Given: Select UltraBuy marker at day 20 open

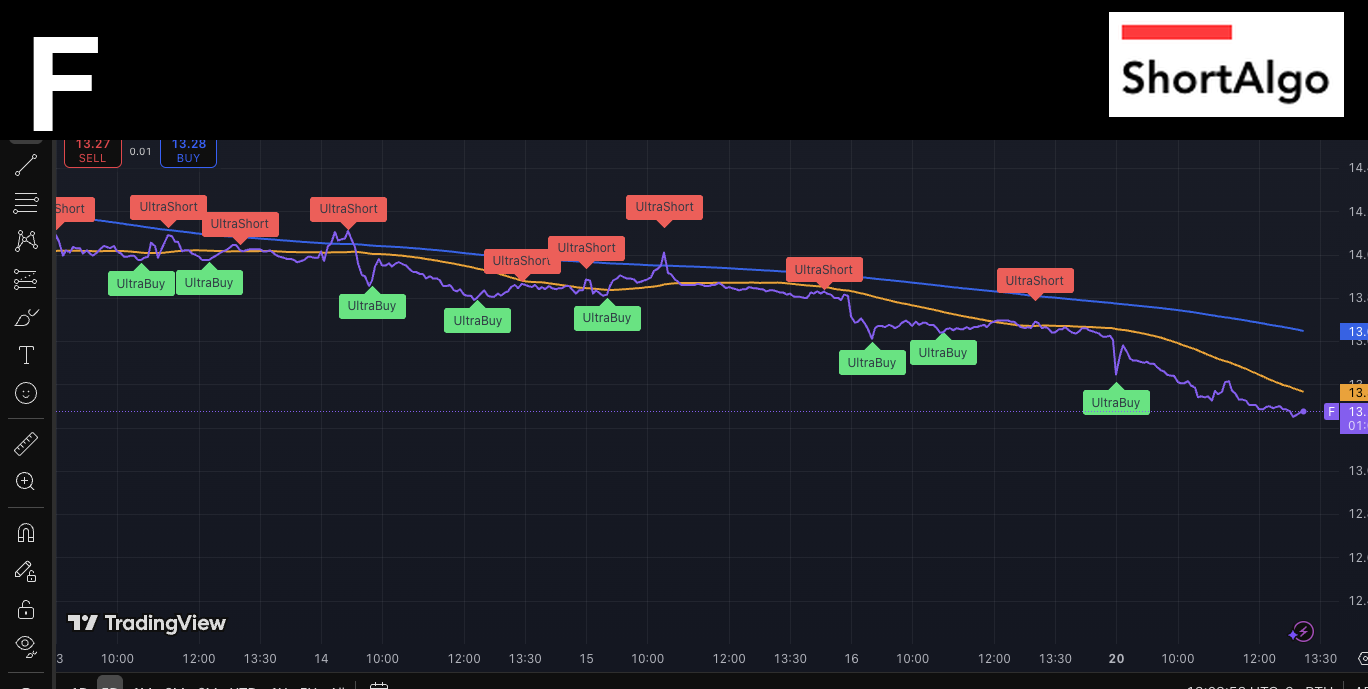Looking at the screenshot, I should pyautogui.click(x=1116, y=402).
